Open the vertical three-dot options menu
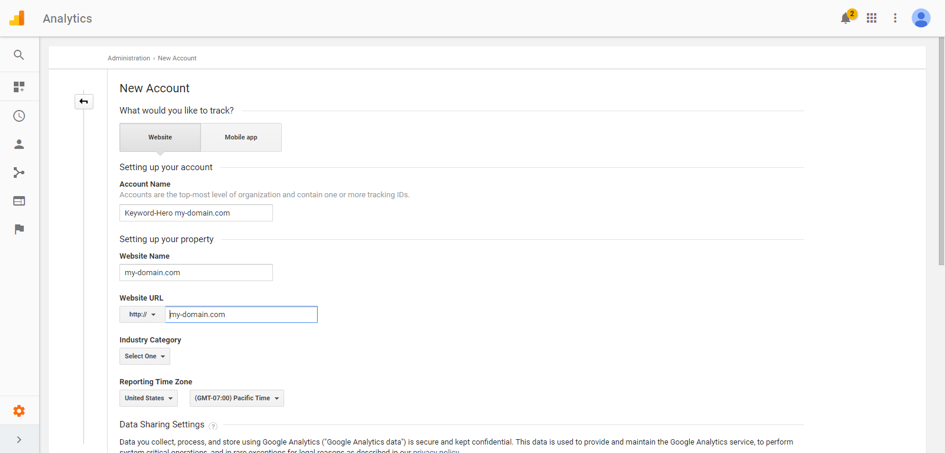The height and width of the screenshot is (453, 945). coord(895,18)
